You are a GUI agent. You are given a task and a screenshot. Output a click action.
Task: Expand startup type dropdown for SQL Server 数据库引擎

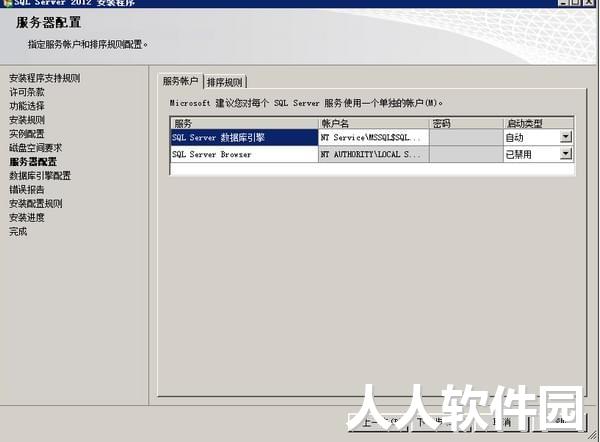[x=566, y=137]
